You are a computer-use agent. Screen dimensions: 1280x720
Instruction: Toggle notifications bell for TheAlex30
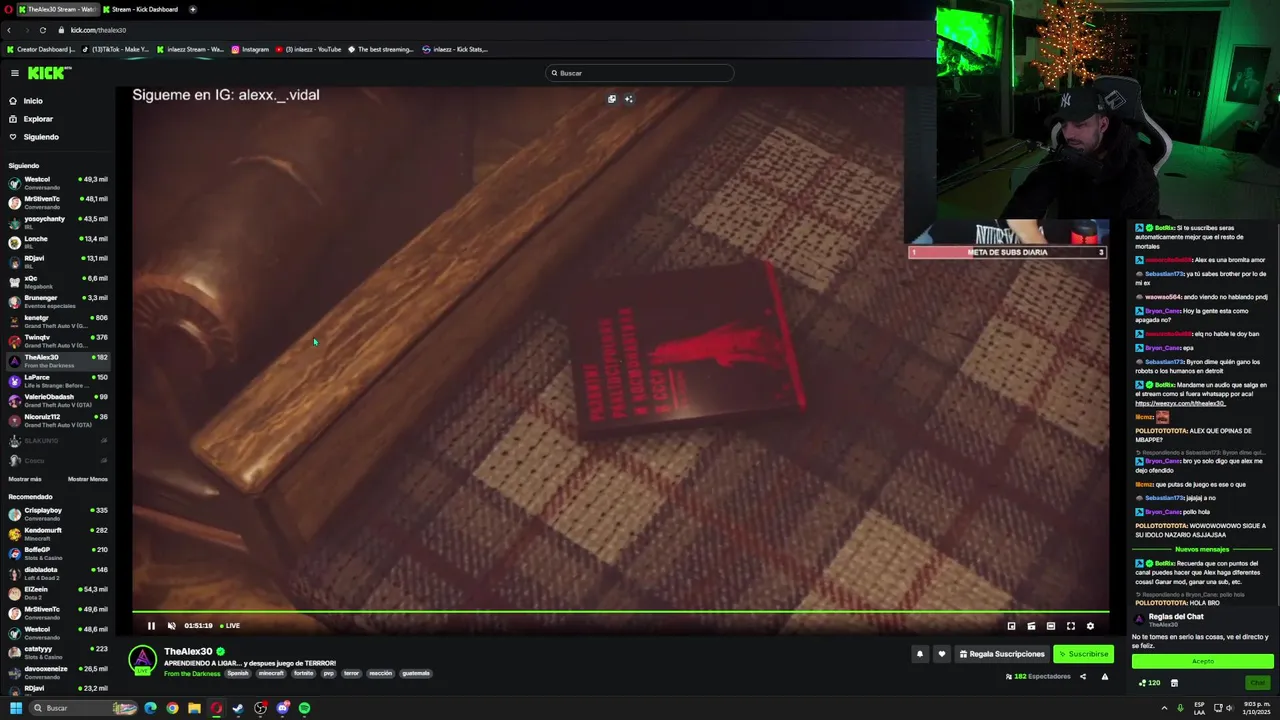coord(919,654)
